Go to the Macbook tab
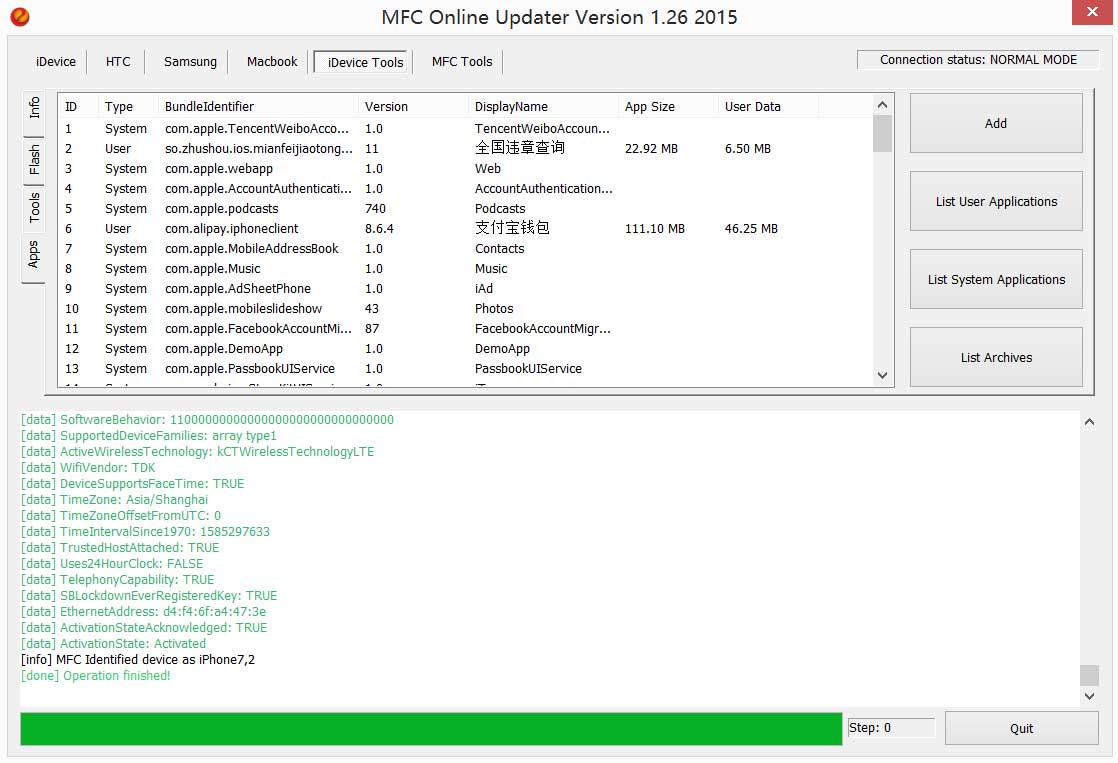This screenshot has height=763, width=1118. click(272, 62)
